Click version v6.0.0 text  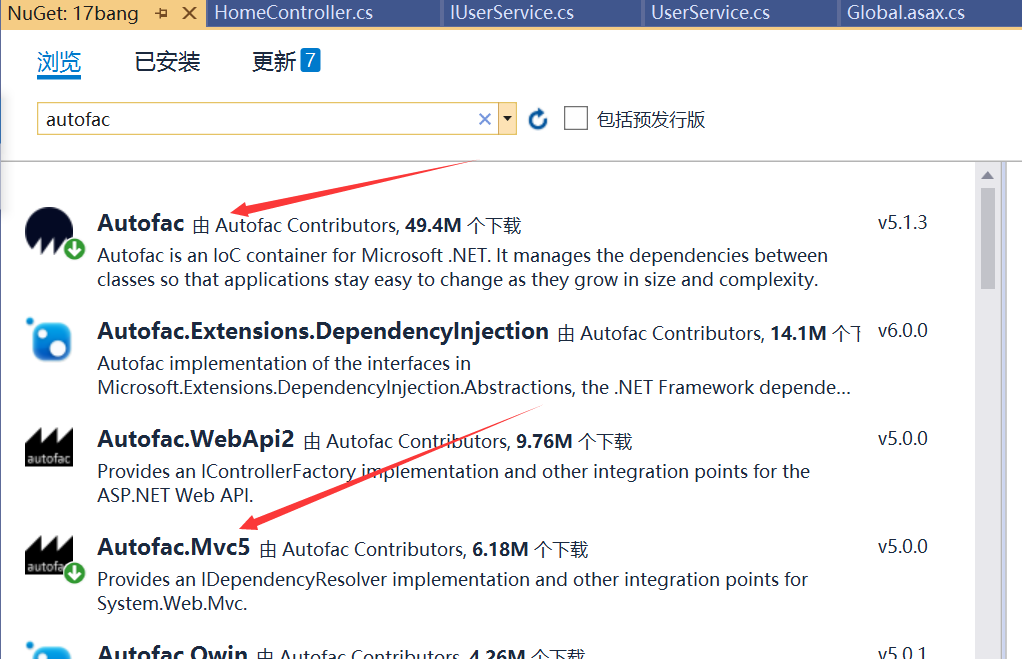(x=902, y=330)
